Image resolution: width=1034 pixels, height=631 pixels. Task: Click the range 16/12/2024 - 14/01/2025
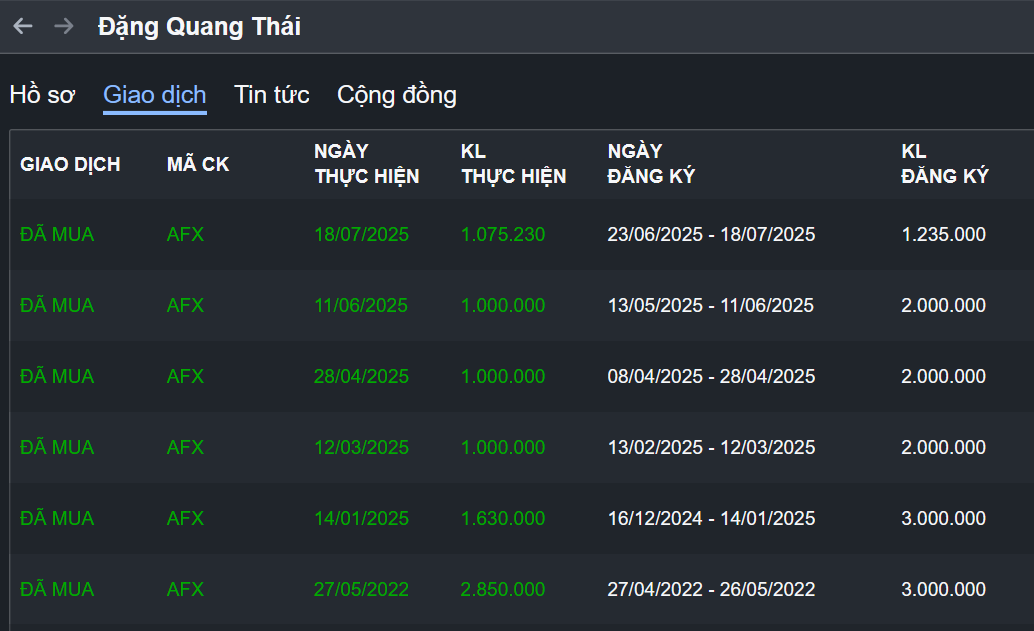[712, 518]
